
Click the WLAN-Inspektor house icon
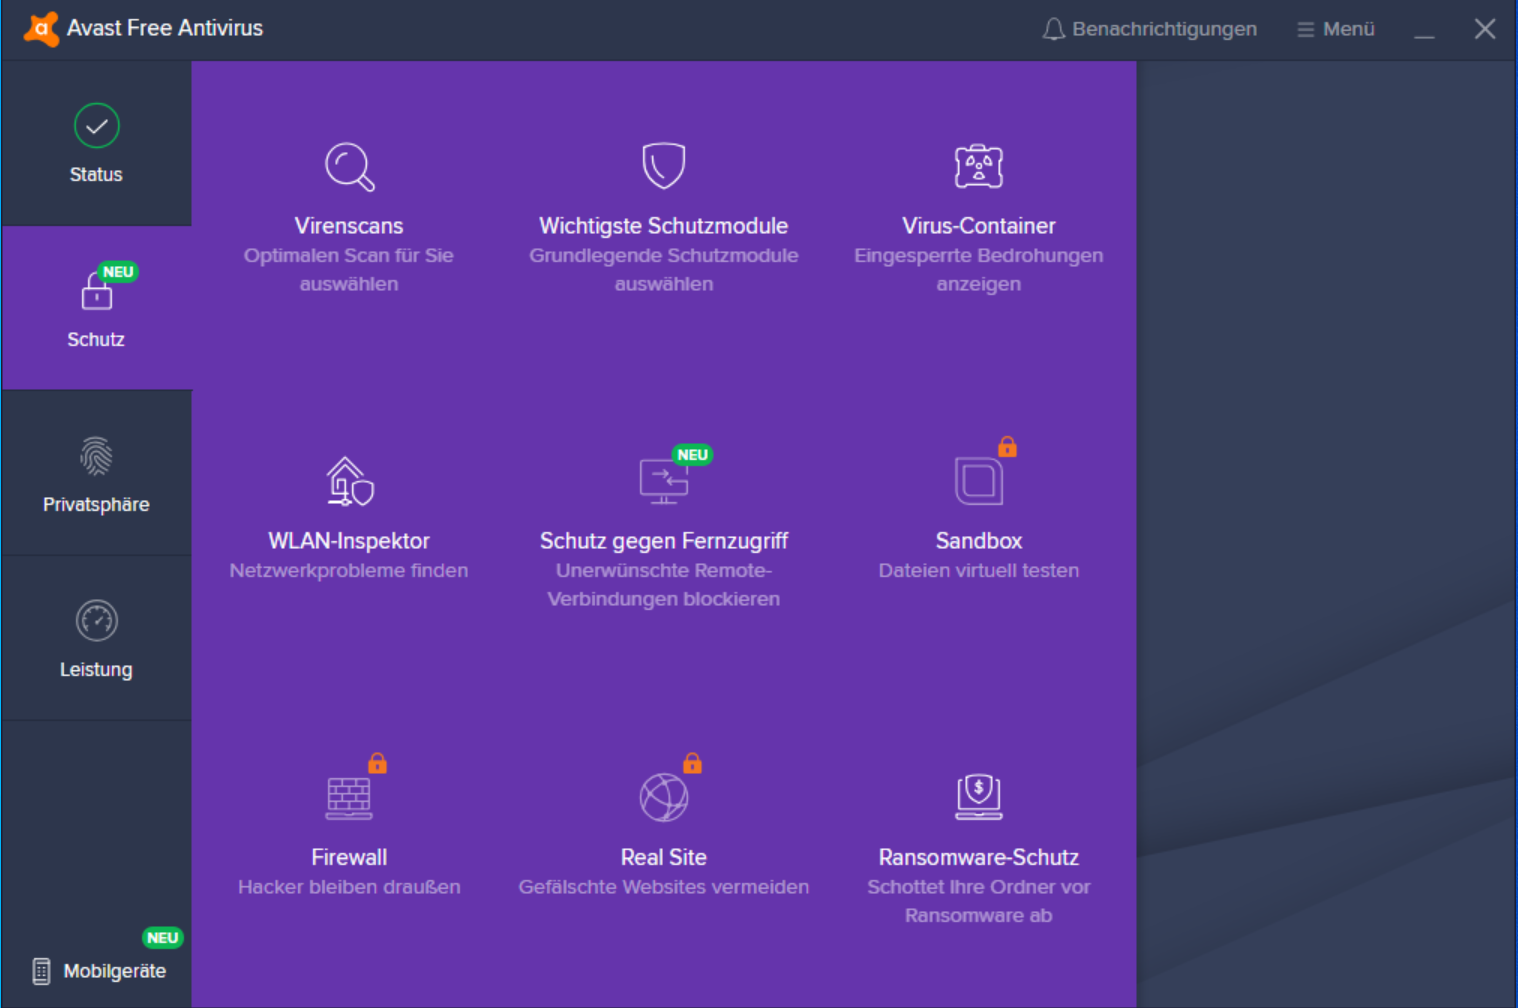click(x=349, y=481)
